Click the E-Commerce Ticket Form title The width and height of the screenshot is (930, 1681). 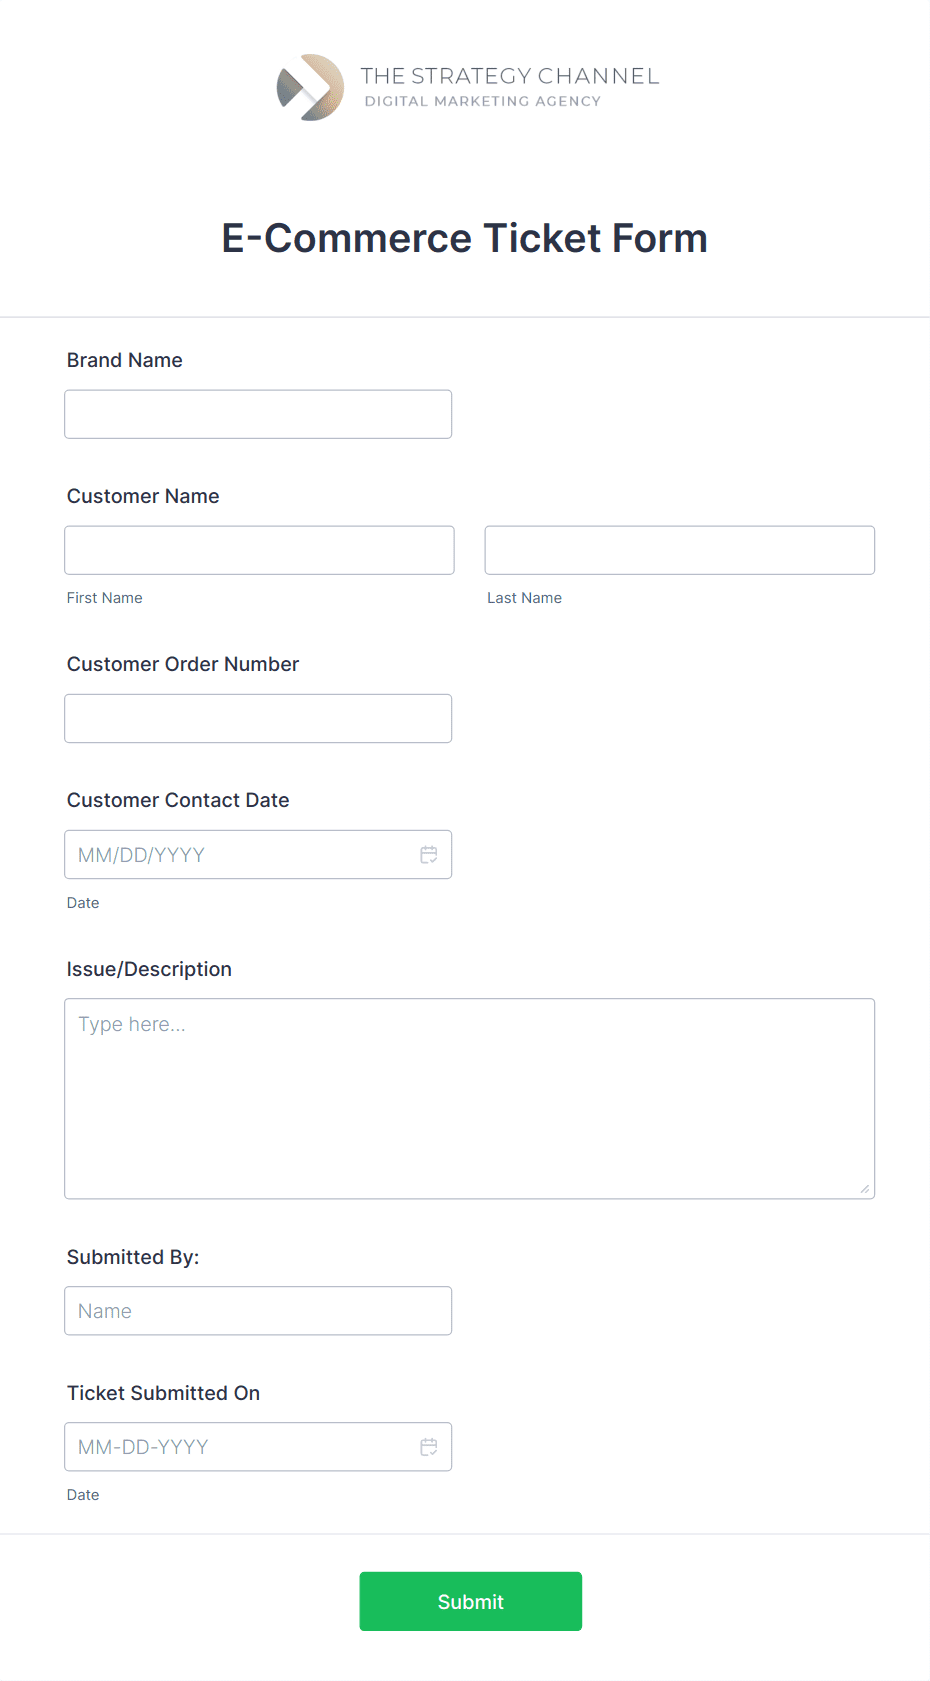tap(464, 237)
